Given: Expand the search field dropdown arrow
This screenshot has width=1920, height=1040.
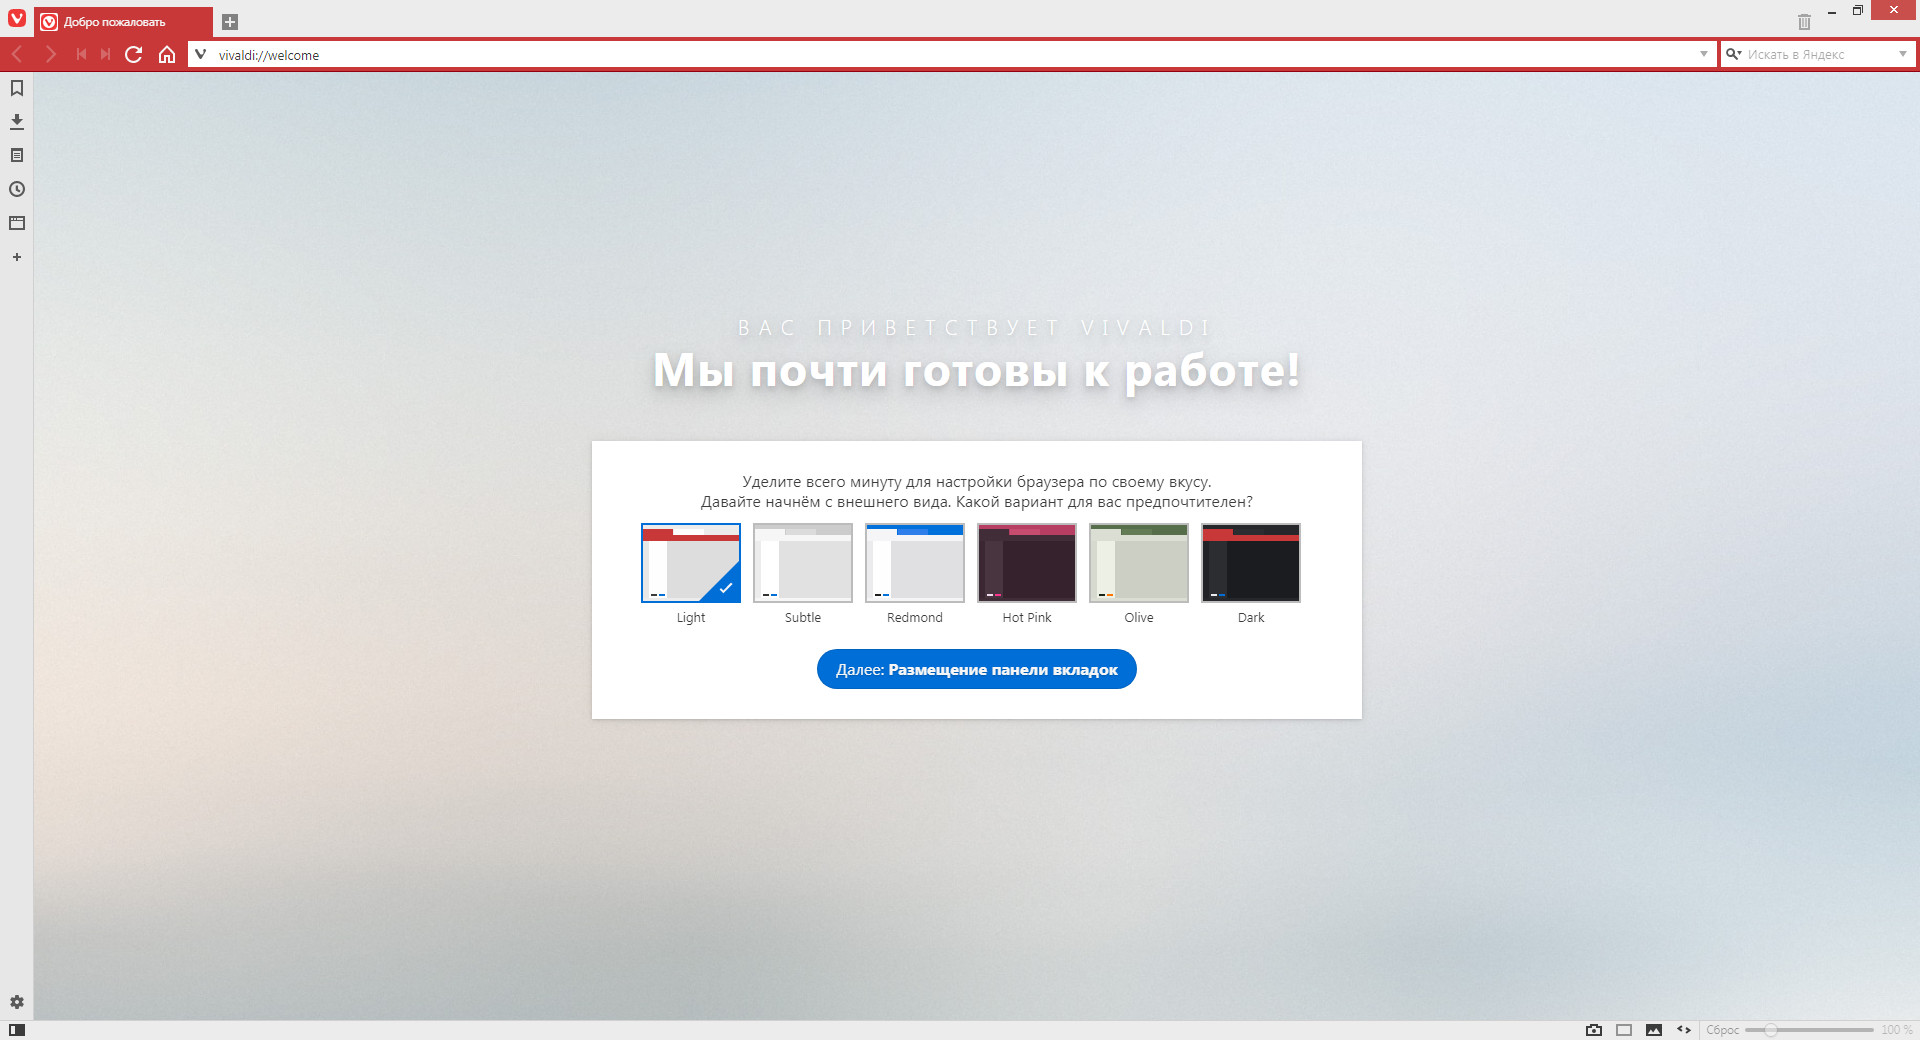Looking at the screenshot, I should pos(1902,54).
